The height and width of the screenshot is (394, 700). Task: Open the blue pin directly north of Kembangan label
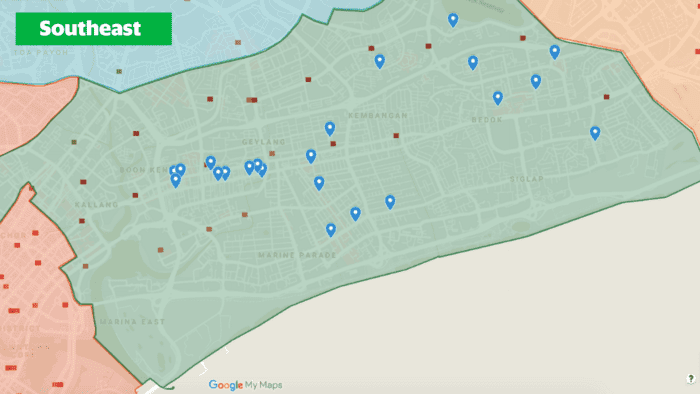[x=379, y=61]
